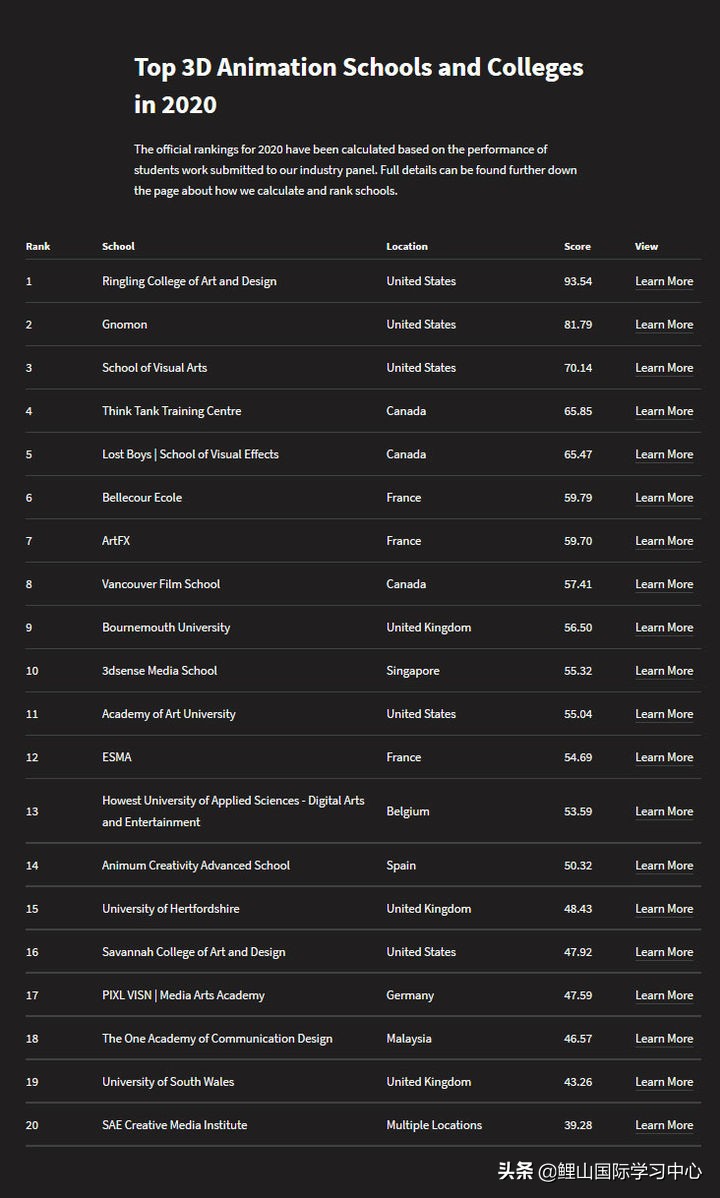Open Vancouver Film School Learn More link
The image size is (720, 1198).
[x=664, y=584]
